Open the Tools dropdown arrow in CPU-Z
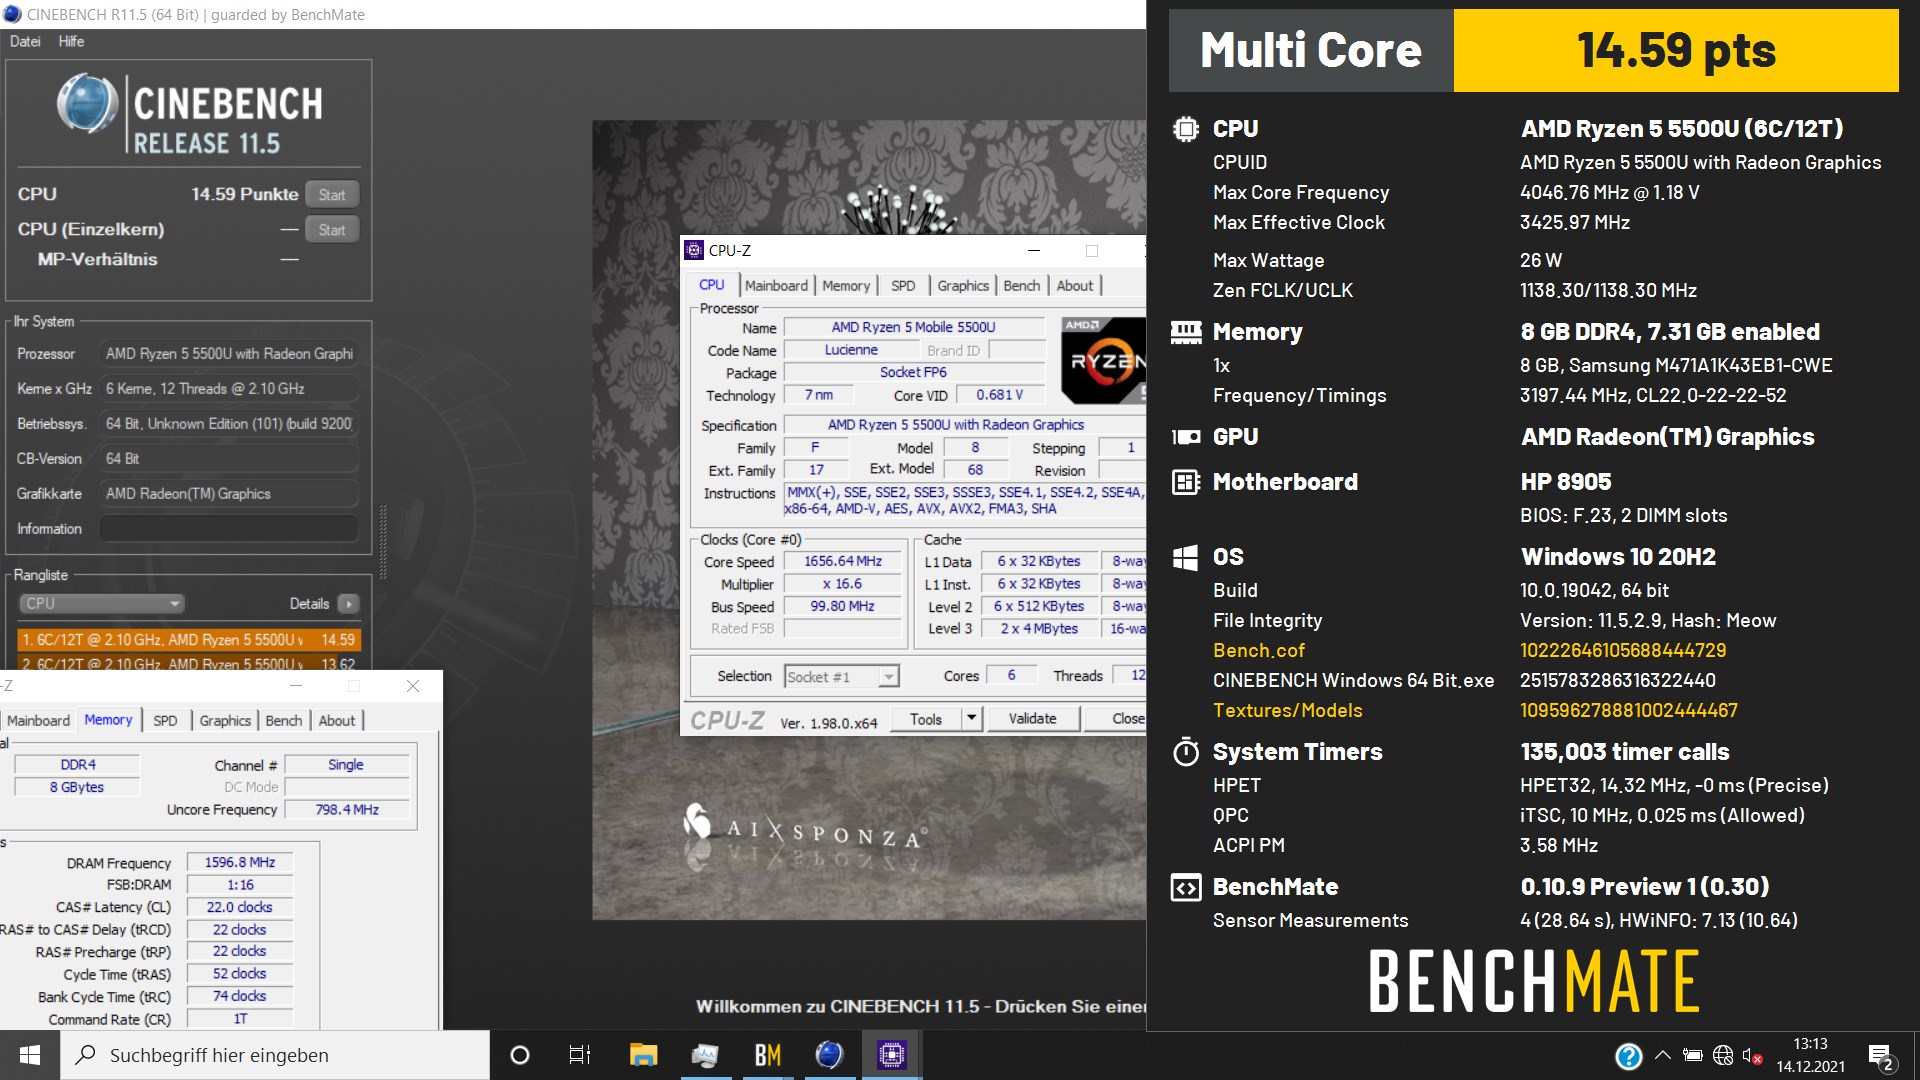 [x=971, y=719]
